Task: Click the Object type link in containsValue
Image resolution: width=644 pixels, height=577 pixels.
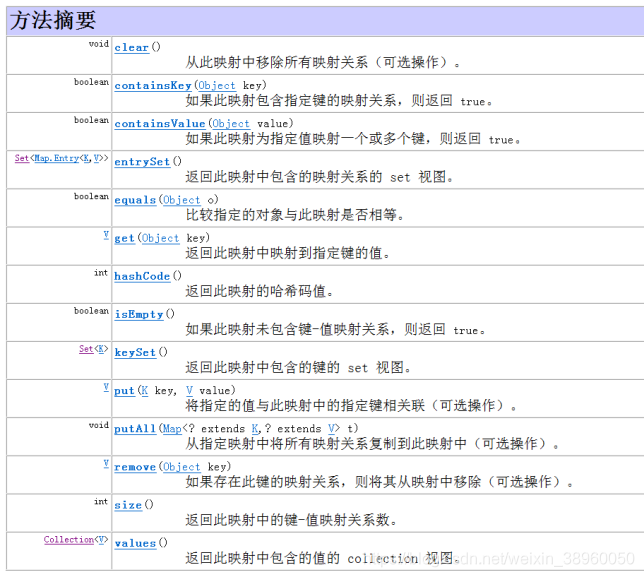Action: click(231, 124)
